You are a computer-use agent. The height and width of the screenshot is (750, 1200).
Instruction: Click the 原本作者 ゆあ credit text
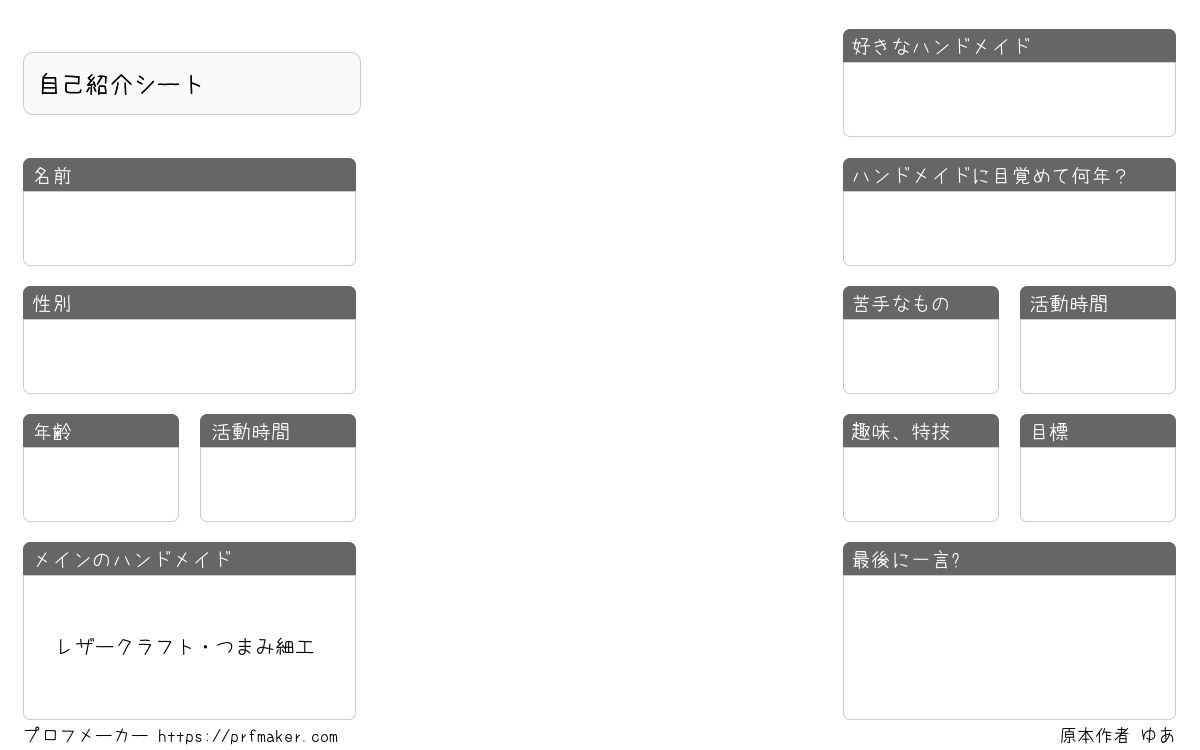1117,736
